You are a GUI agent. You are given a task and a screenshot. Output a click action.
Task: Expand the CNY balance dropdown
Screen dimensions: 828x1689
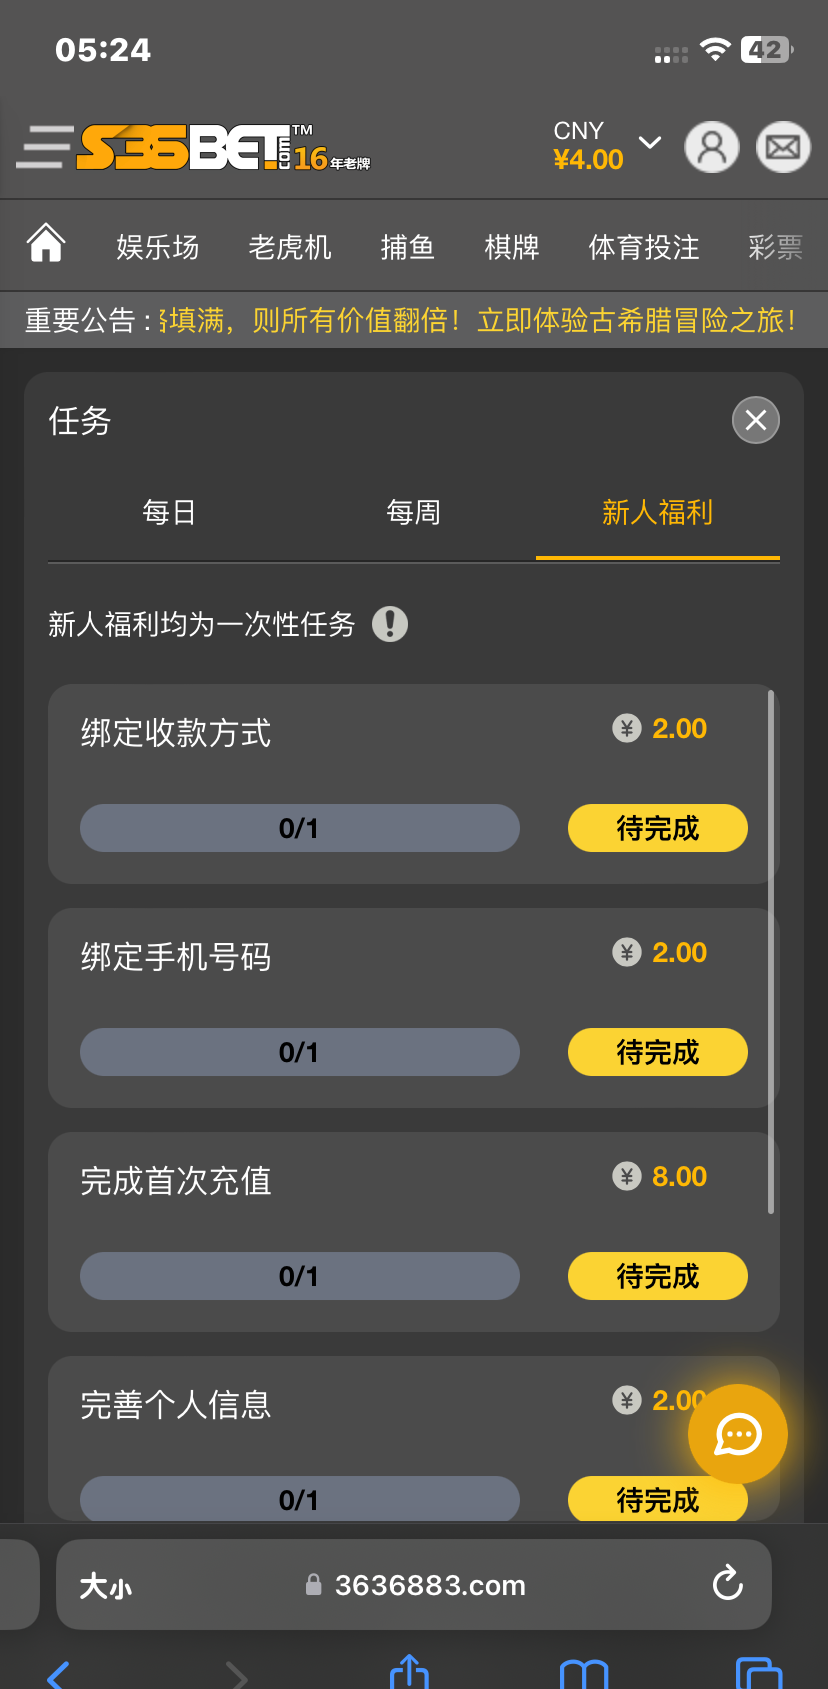click(650, 143)
